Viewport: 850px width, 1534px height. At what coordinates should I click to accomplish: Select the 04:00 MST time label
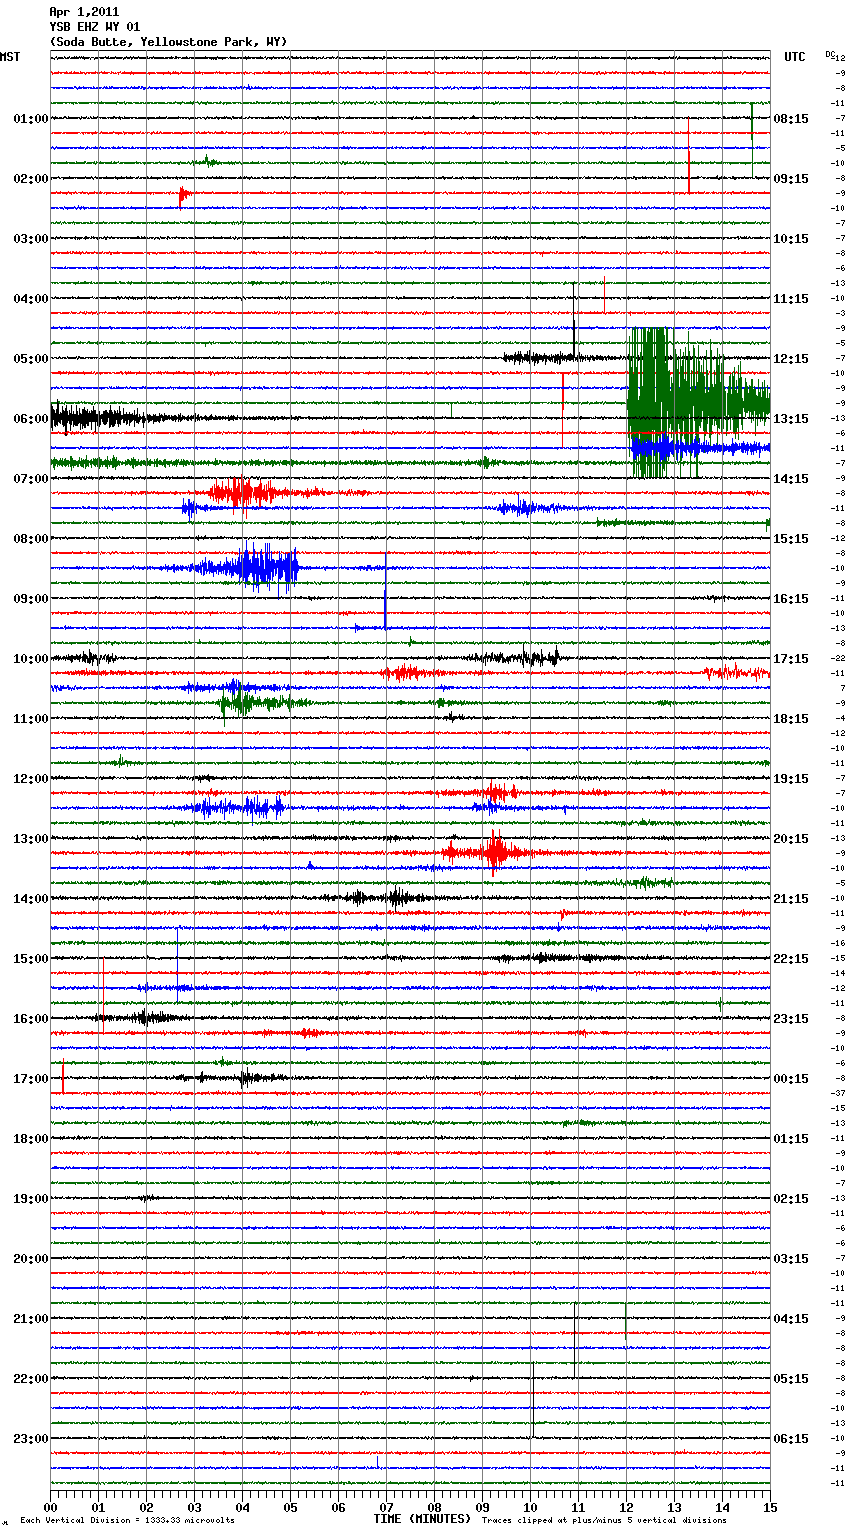tap(31, 299)
